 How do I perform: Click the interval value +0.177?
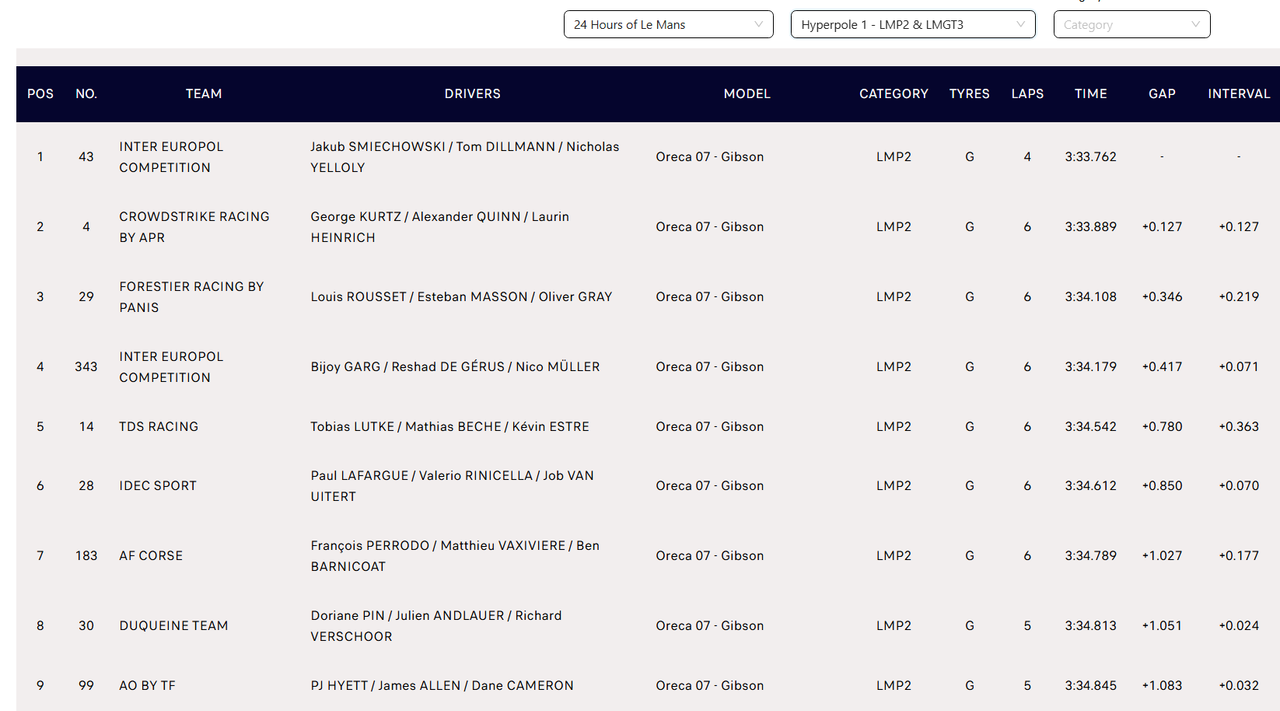pyautogui.click(x=1239, y=556)
